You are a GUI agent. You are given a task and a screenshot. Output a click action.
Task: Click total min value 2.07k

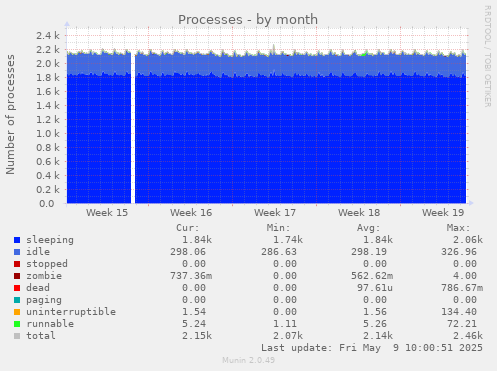pos(288,336)
